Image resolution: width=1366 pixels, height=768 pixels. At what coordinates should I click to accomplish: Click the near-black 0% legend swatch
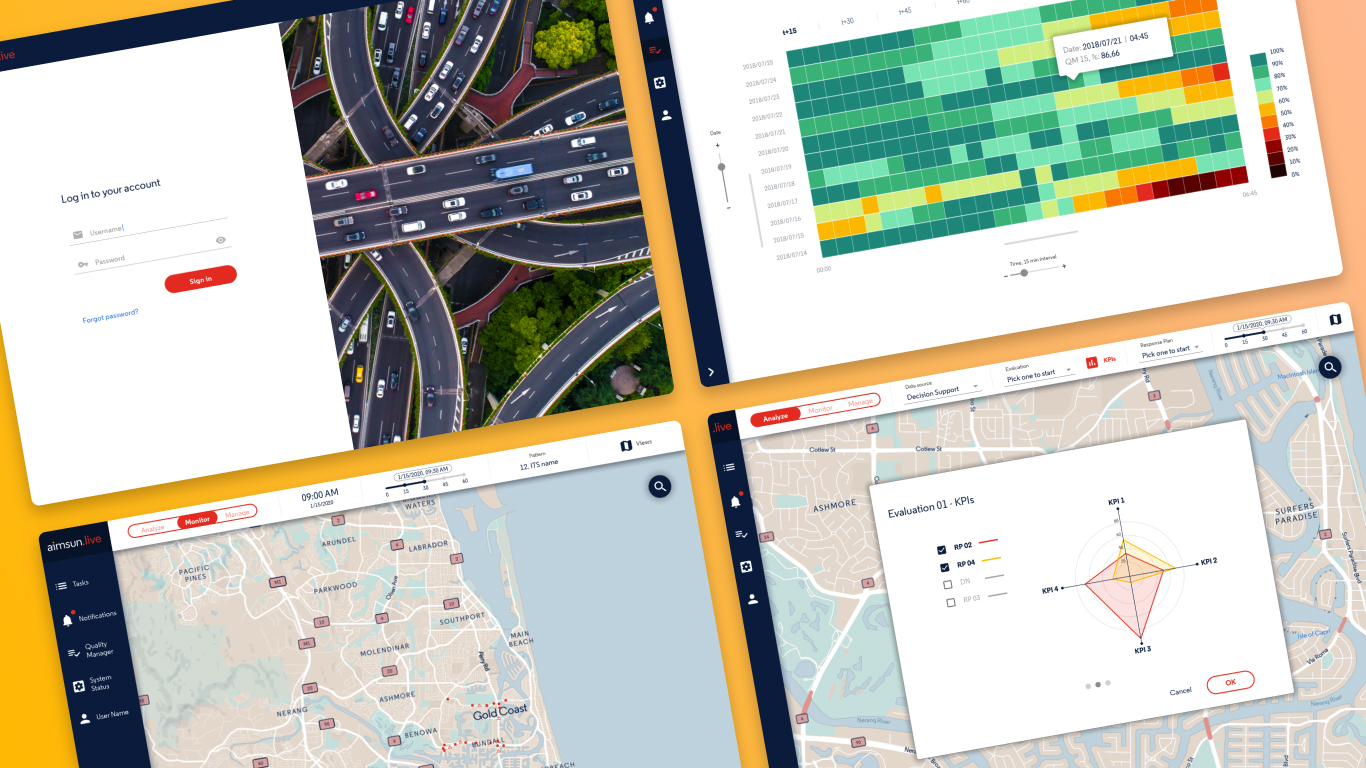[1278, 171]
